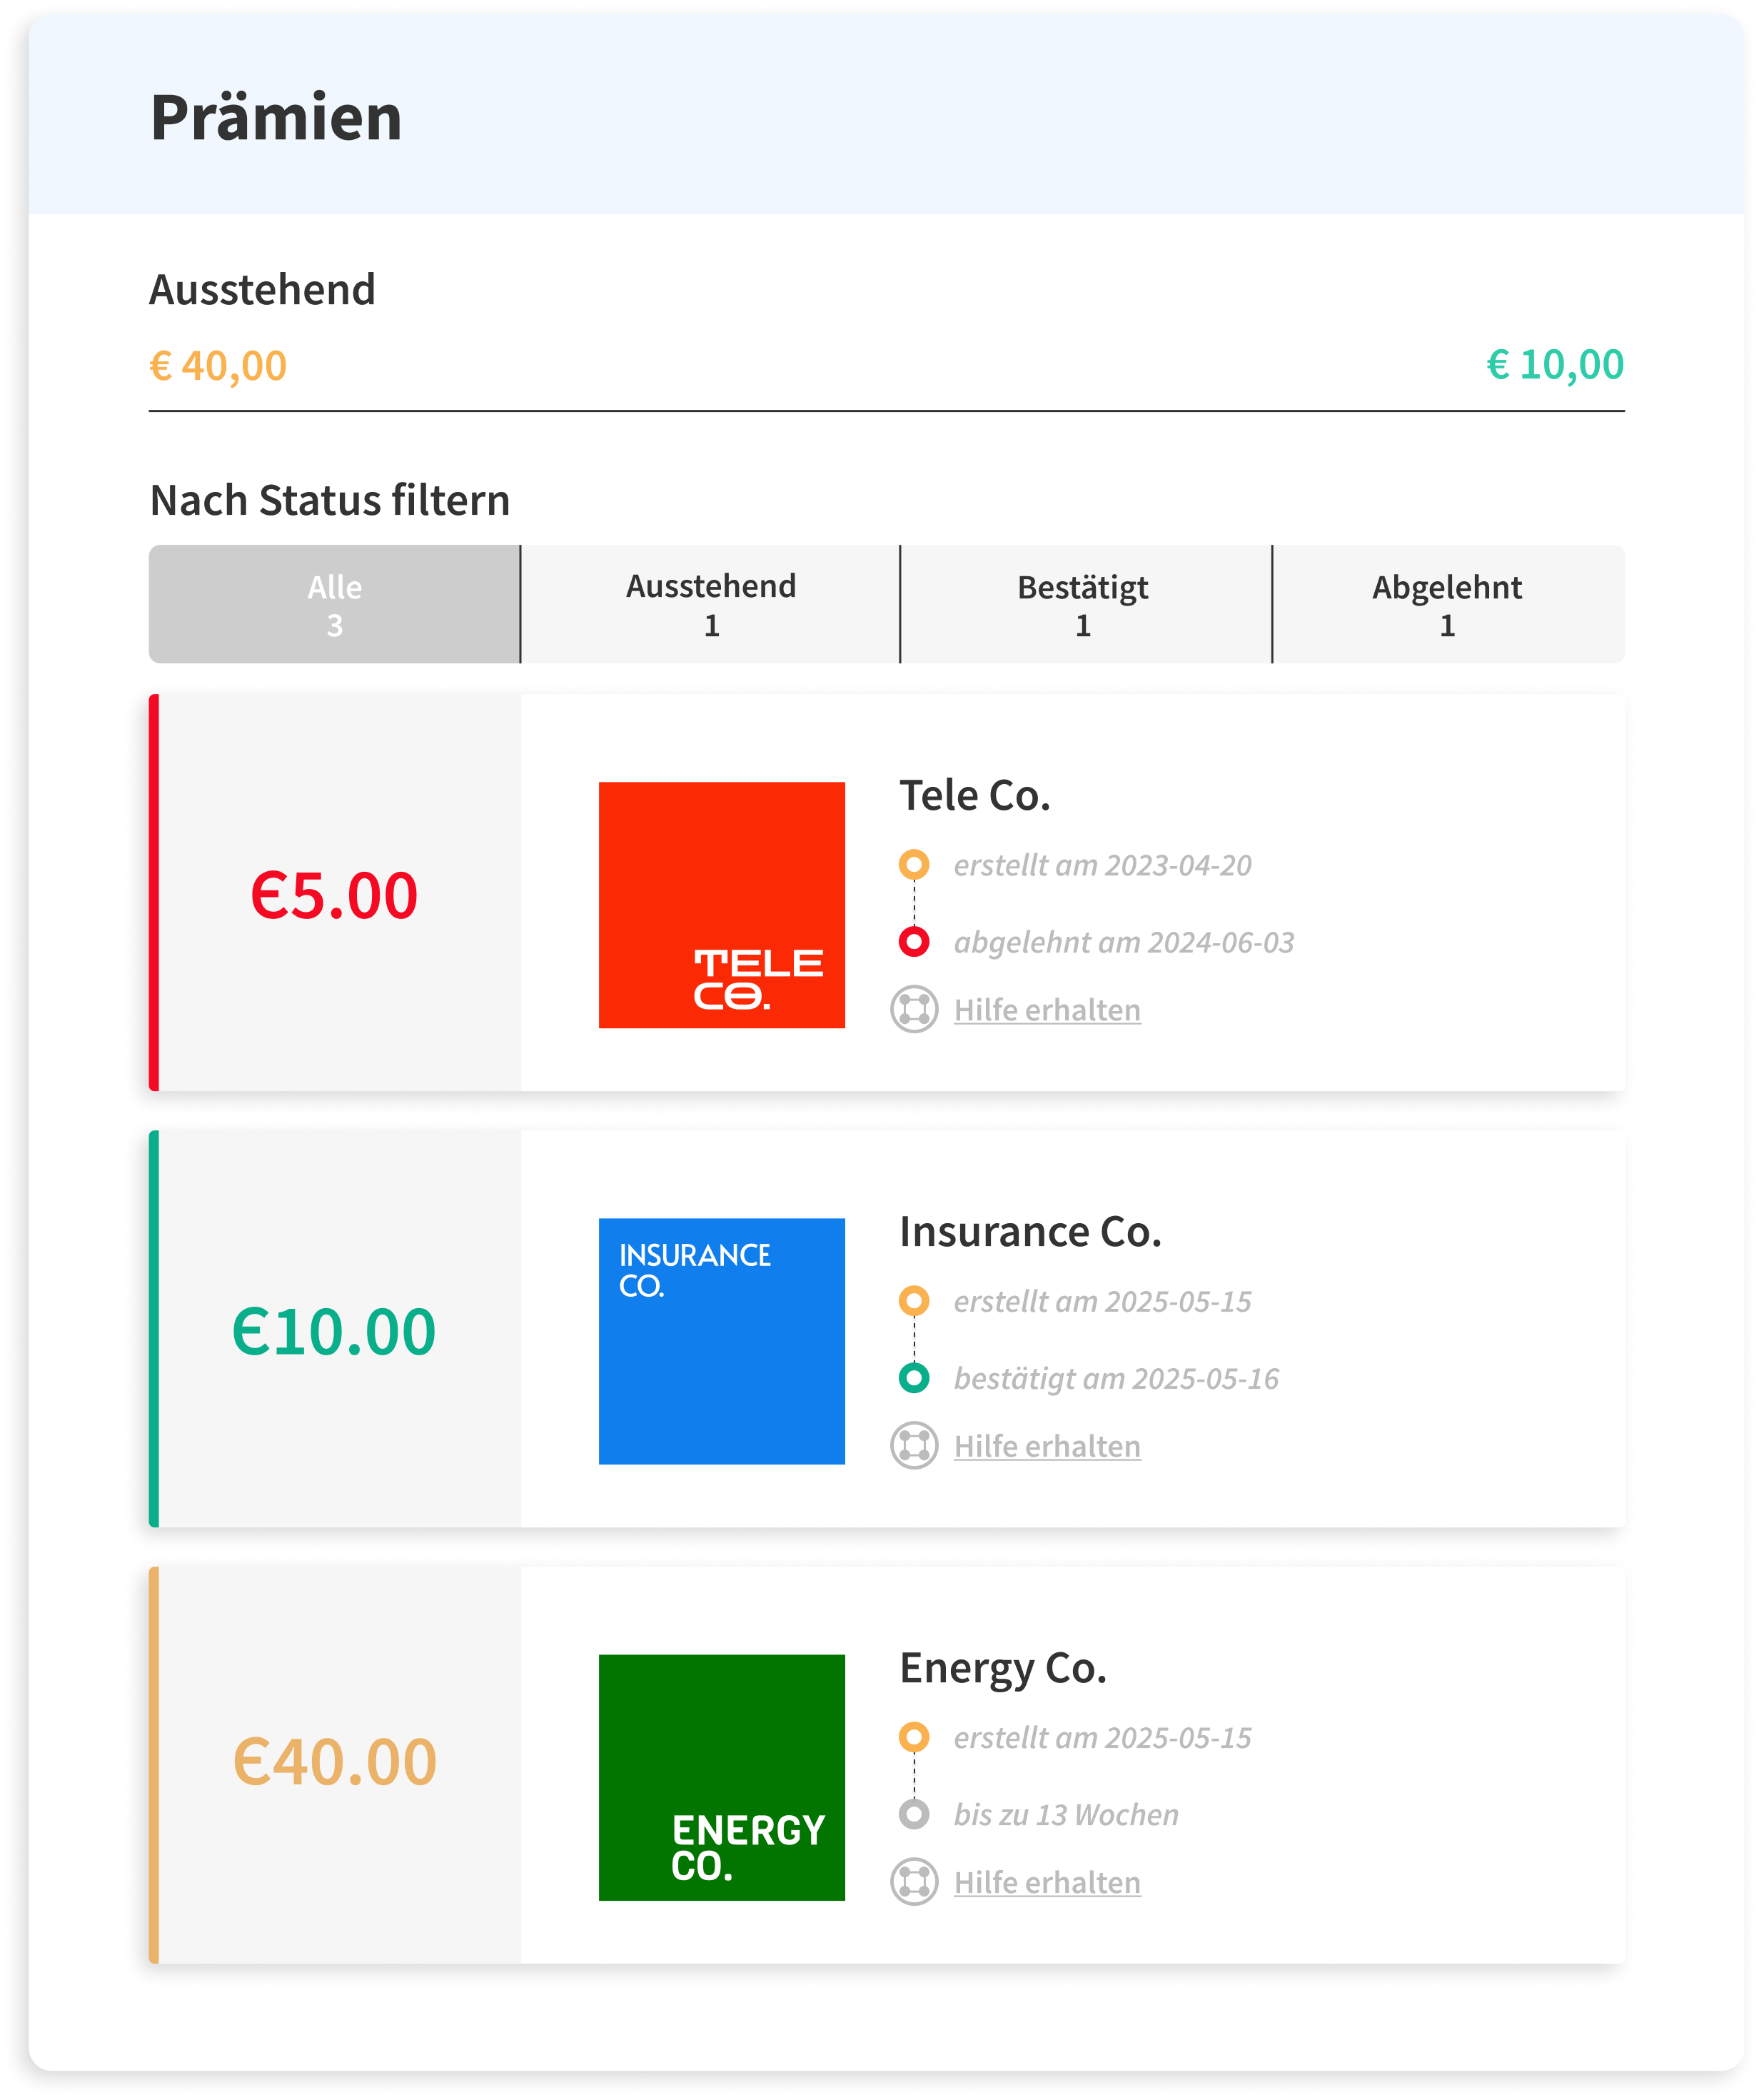
Task: Click the orange 'erstellt' dot for Energy Co.
Action: point(914,1736)
